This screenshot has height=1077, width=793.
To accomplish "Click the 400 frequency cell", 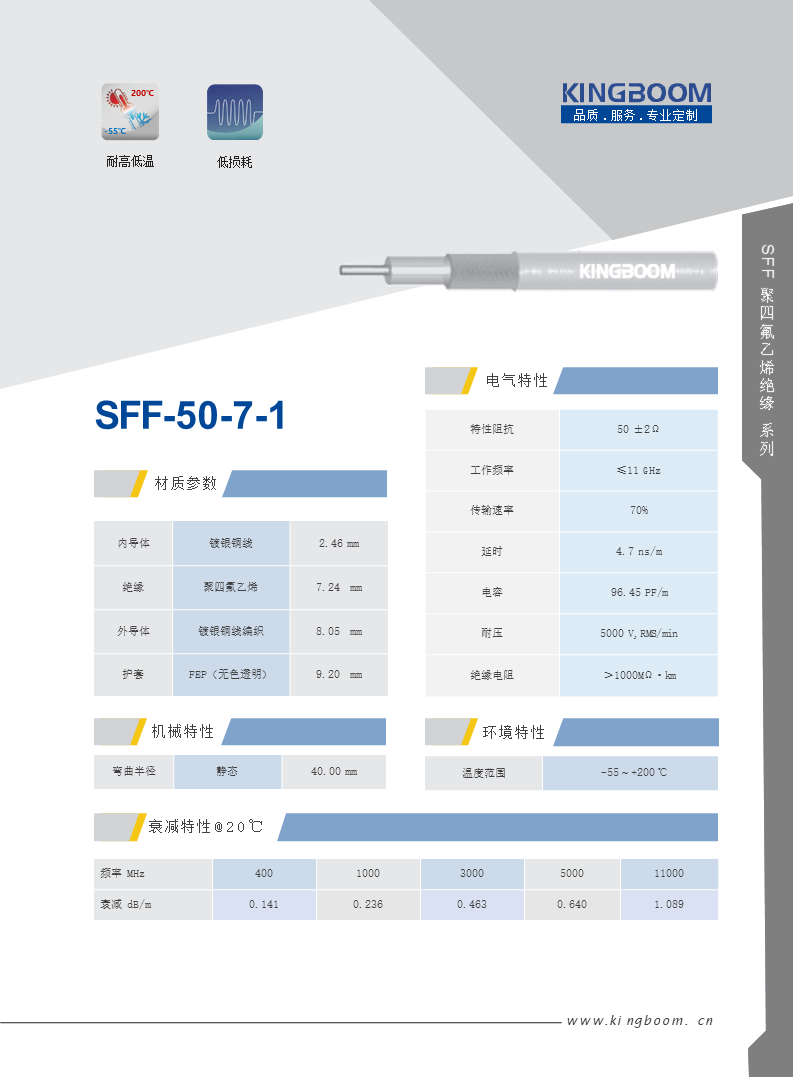I will 264,874.
